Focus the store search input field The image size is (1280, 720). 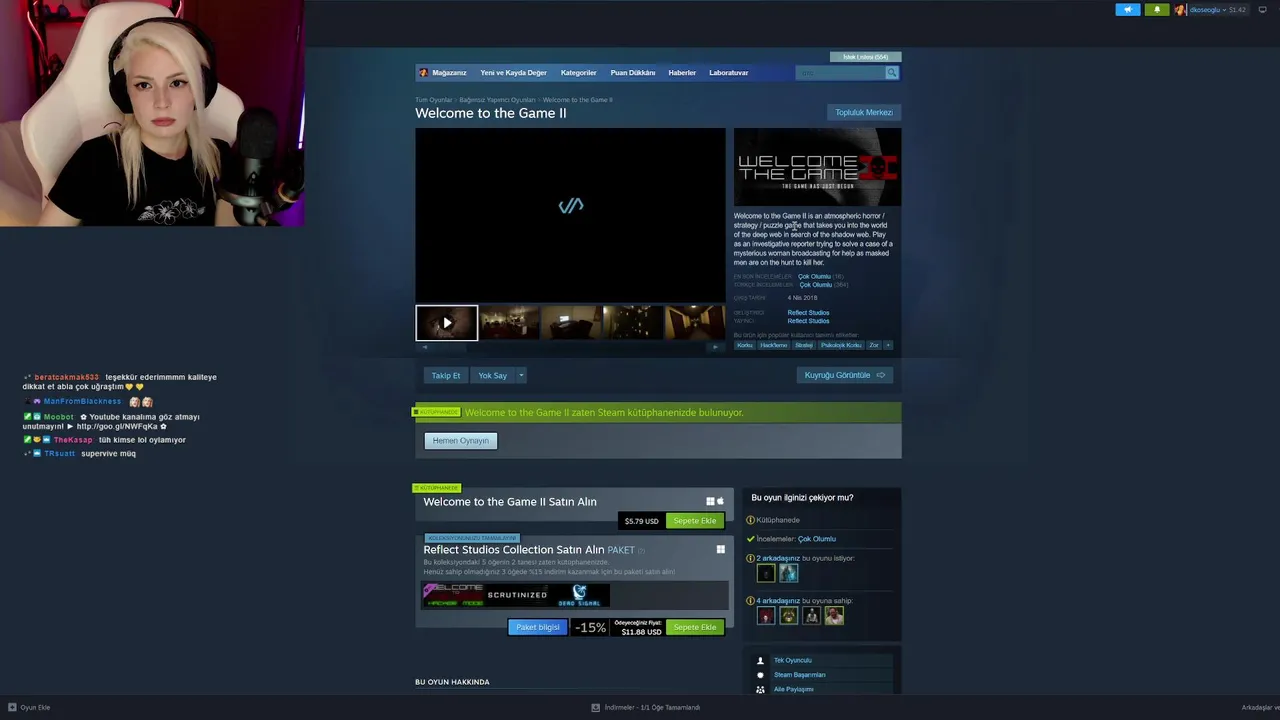coord(840,72)
